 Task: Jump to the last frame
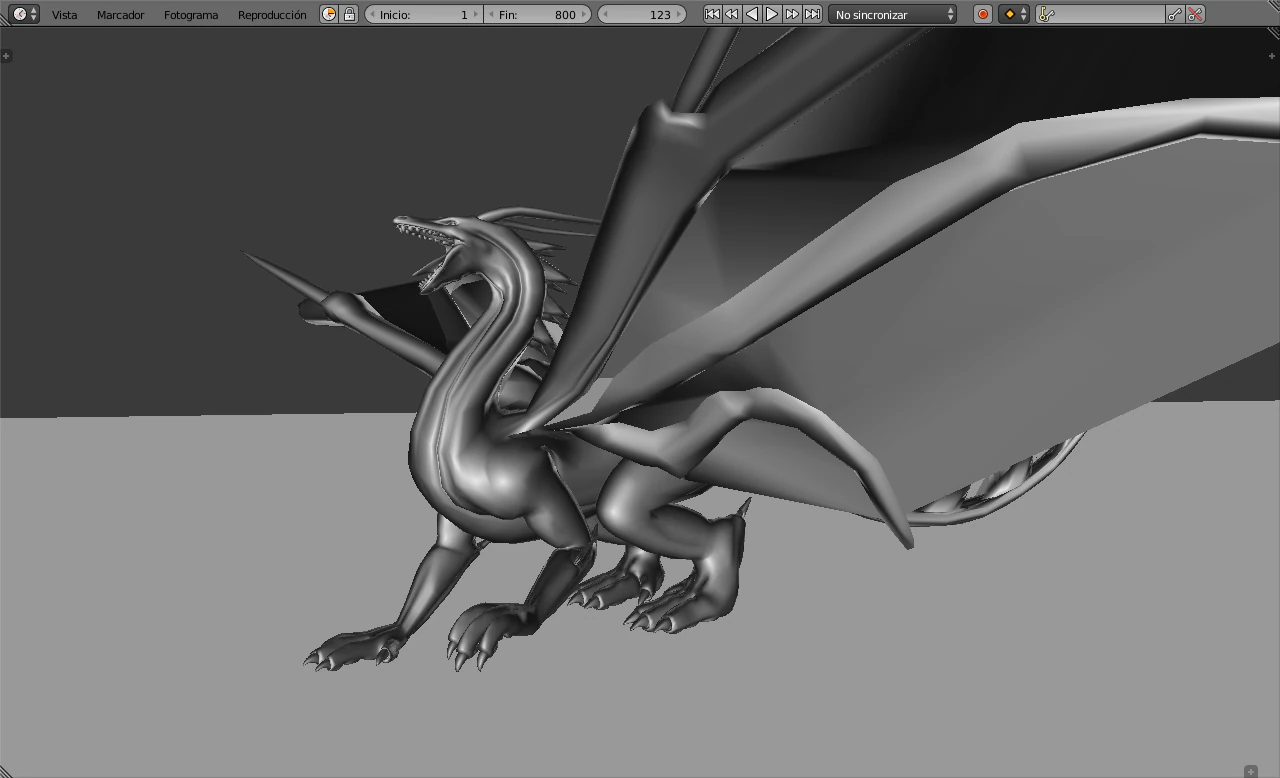point(812,14)
